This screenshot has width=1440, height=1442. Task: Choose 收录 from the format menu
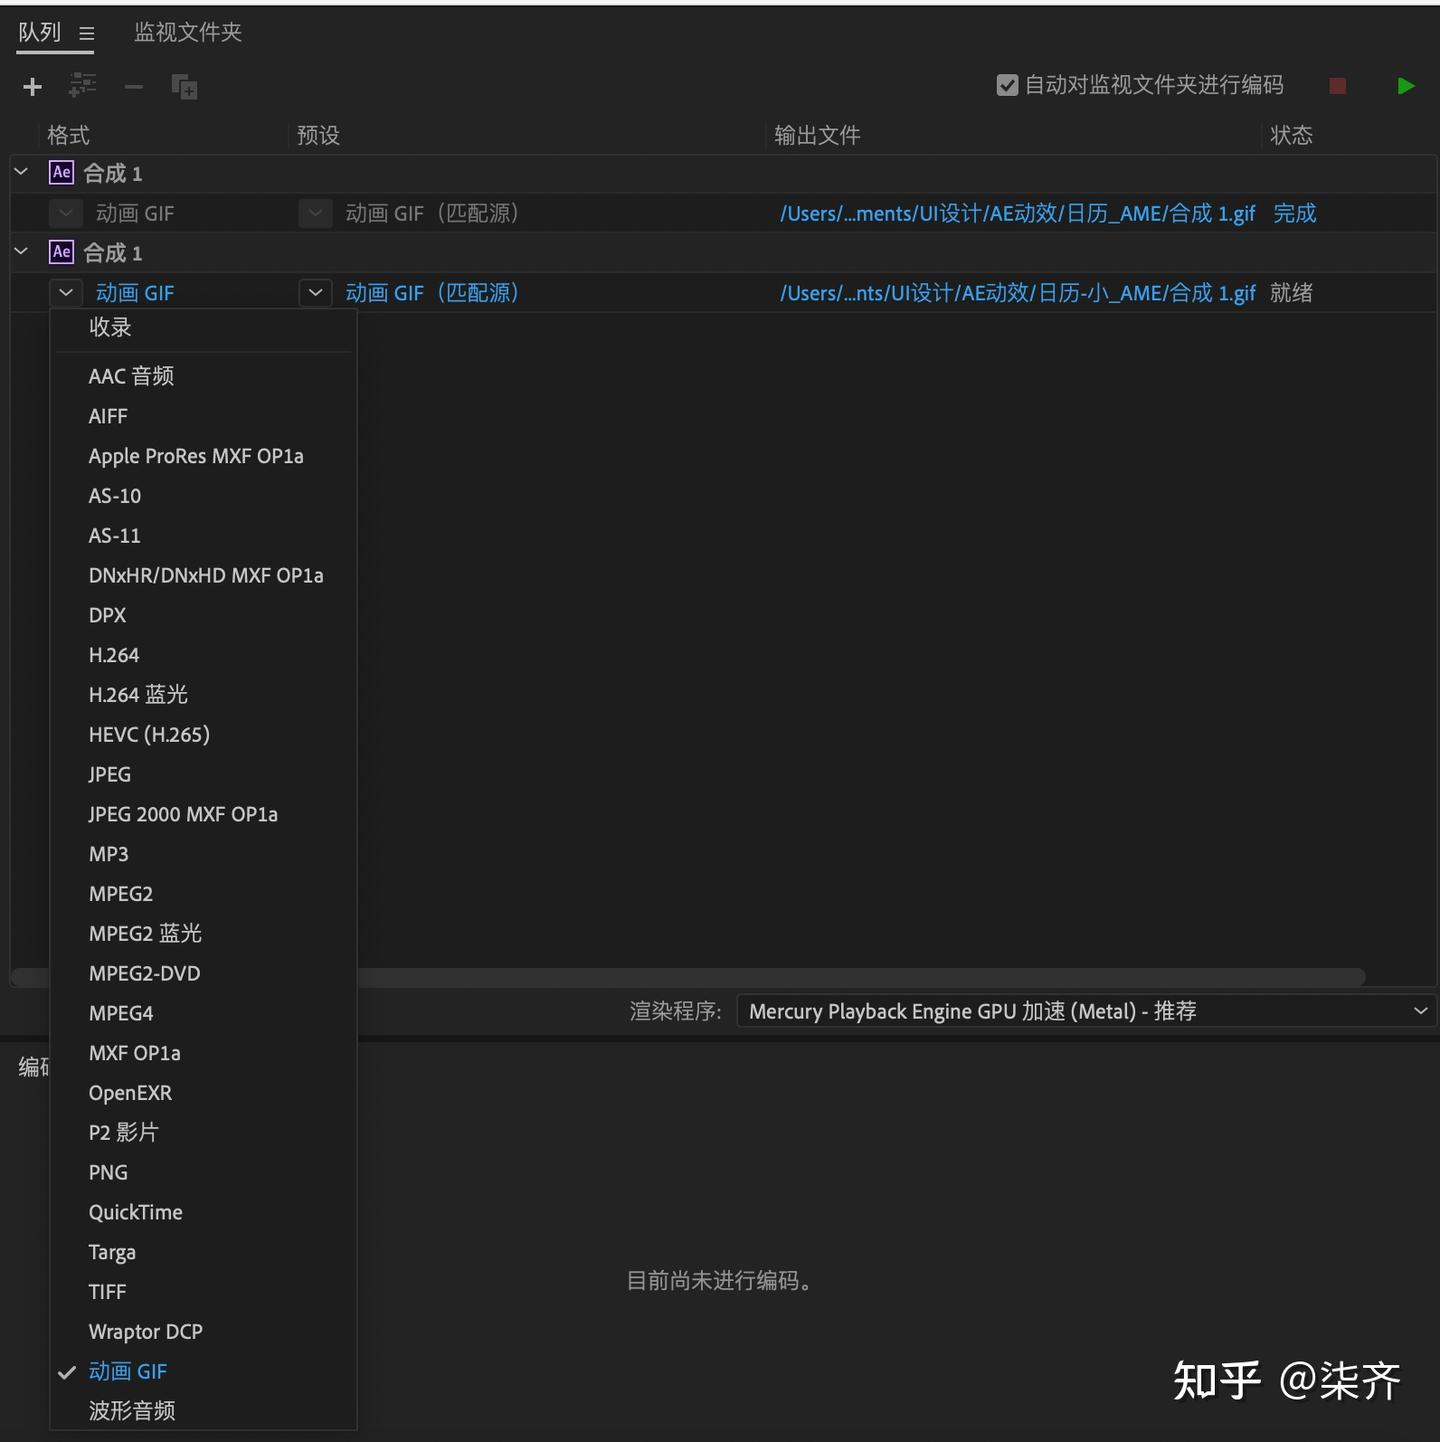pos(204,327)
